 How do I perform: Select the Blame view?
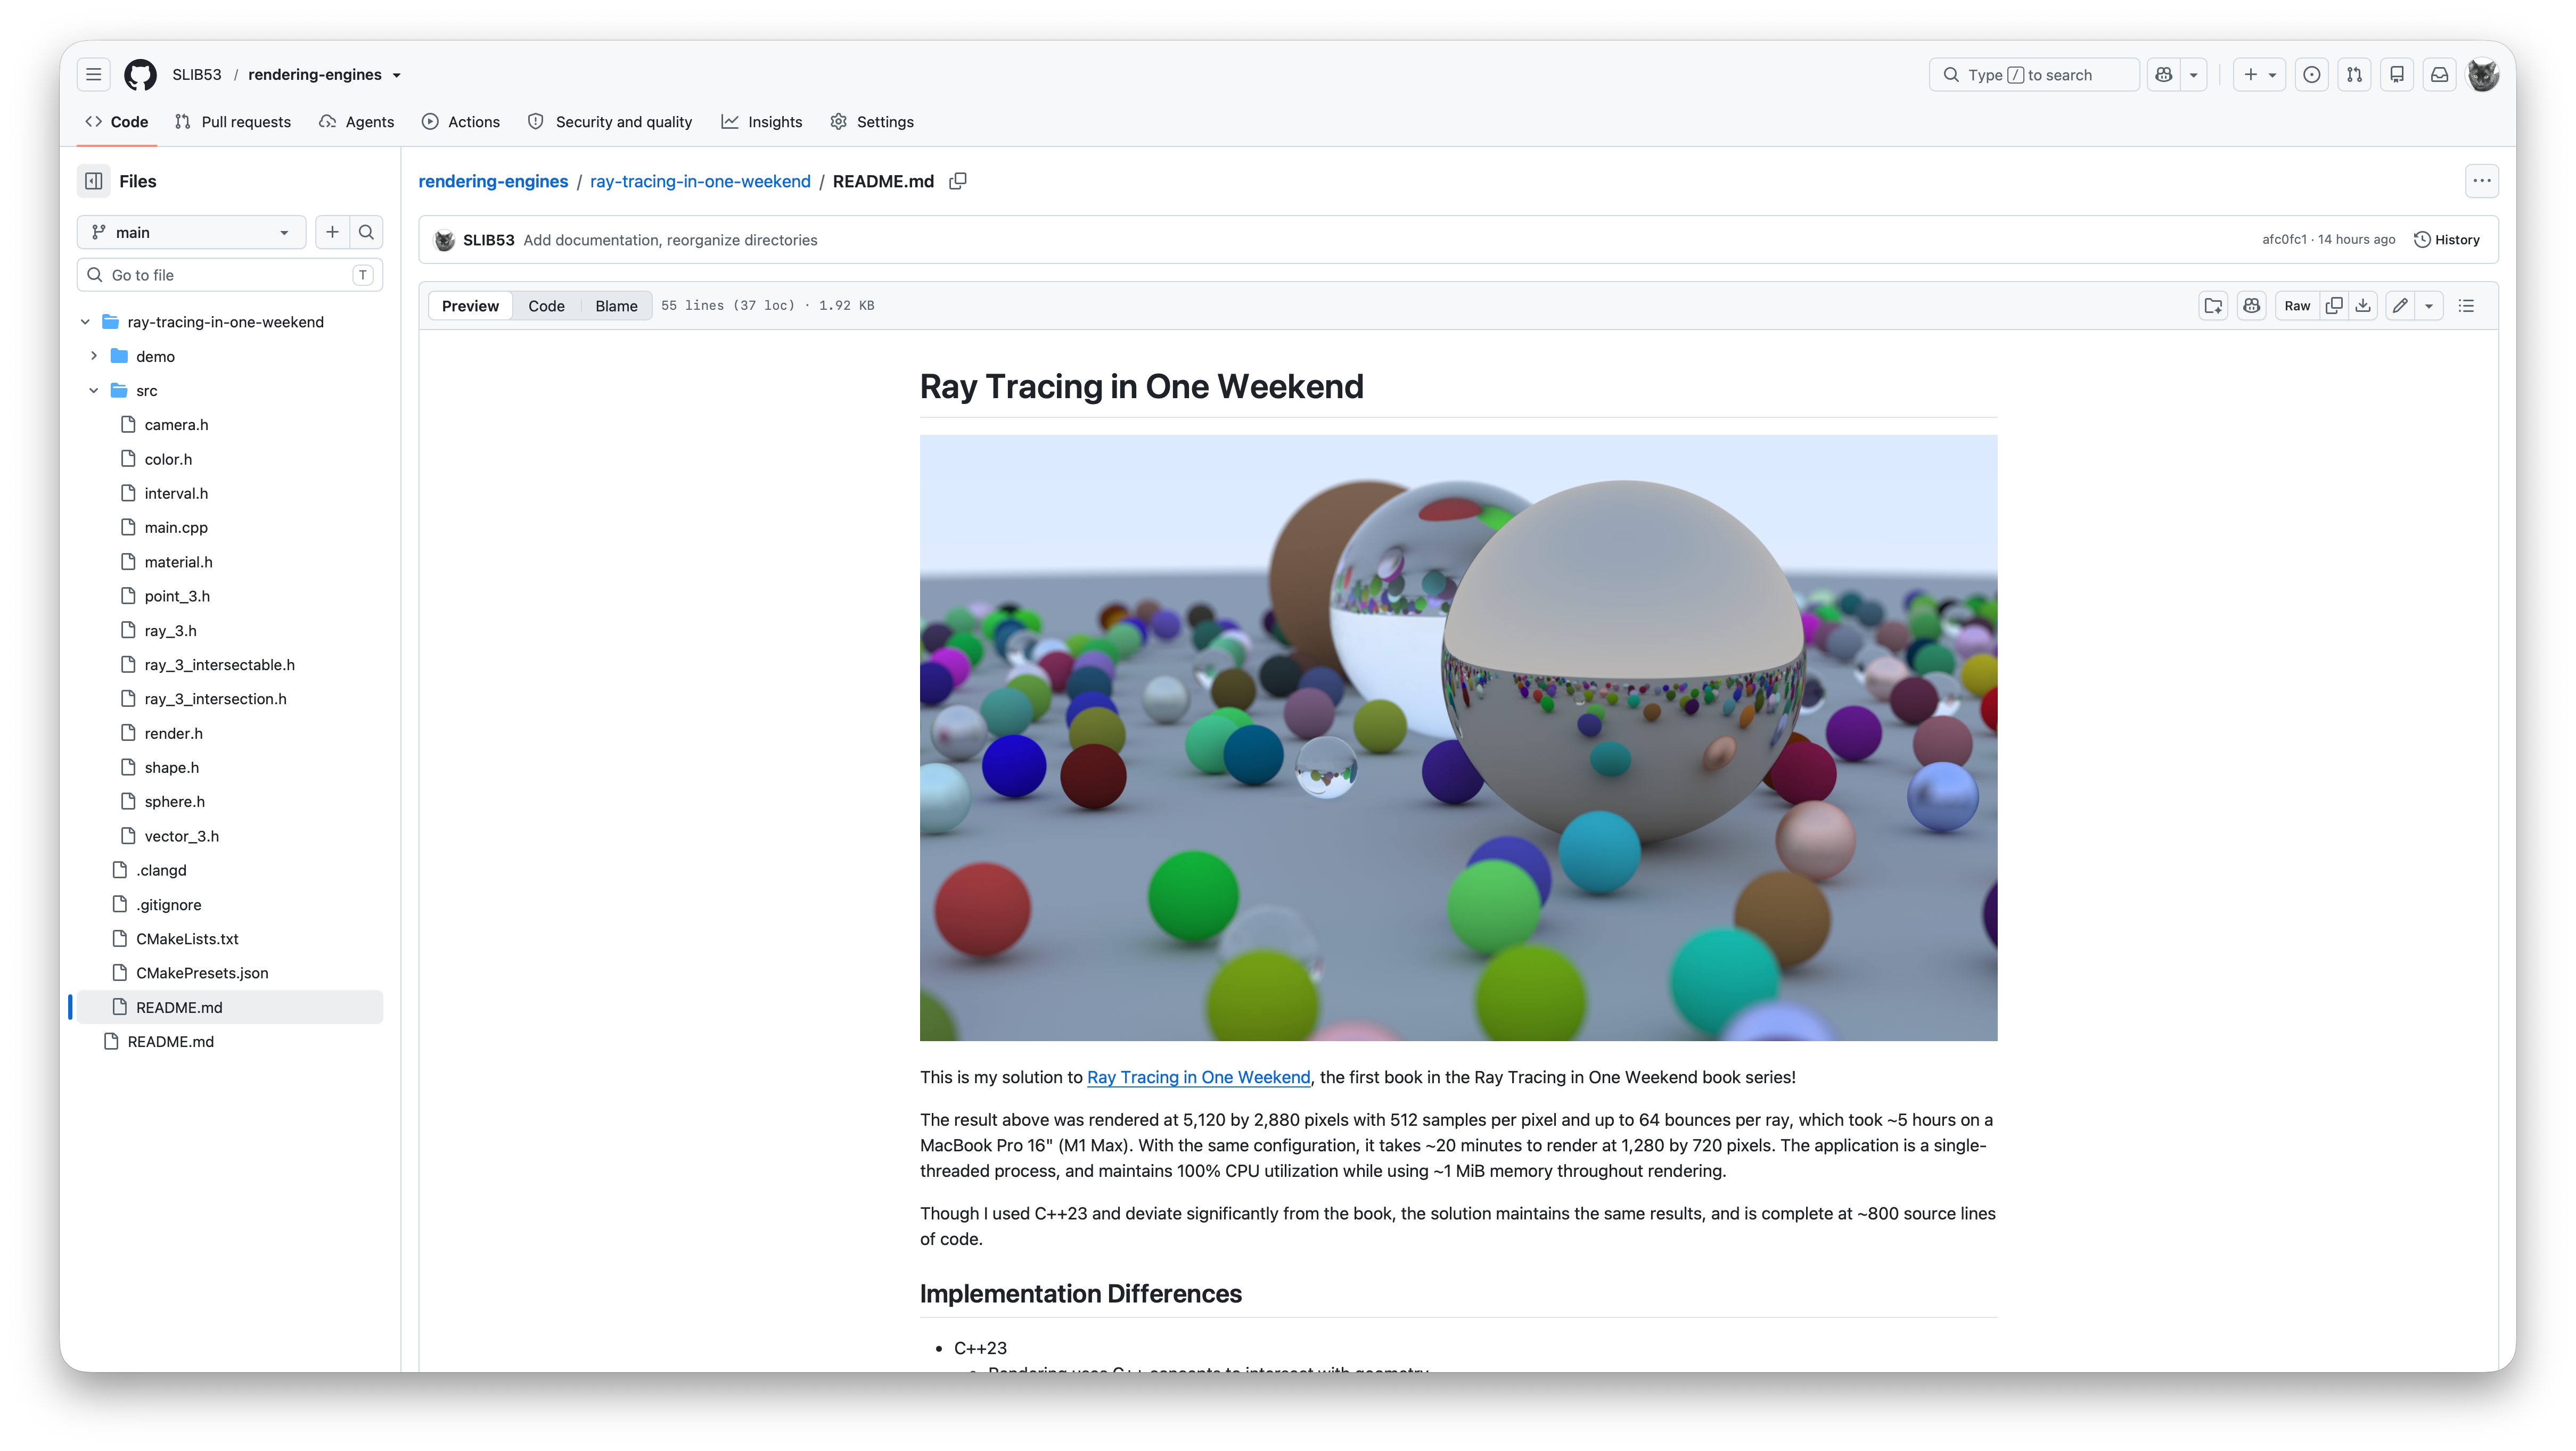pyautogui.click(x=616, y=306)
